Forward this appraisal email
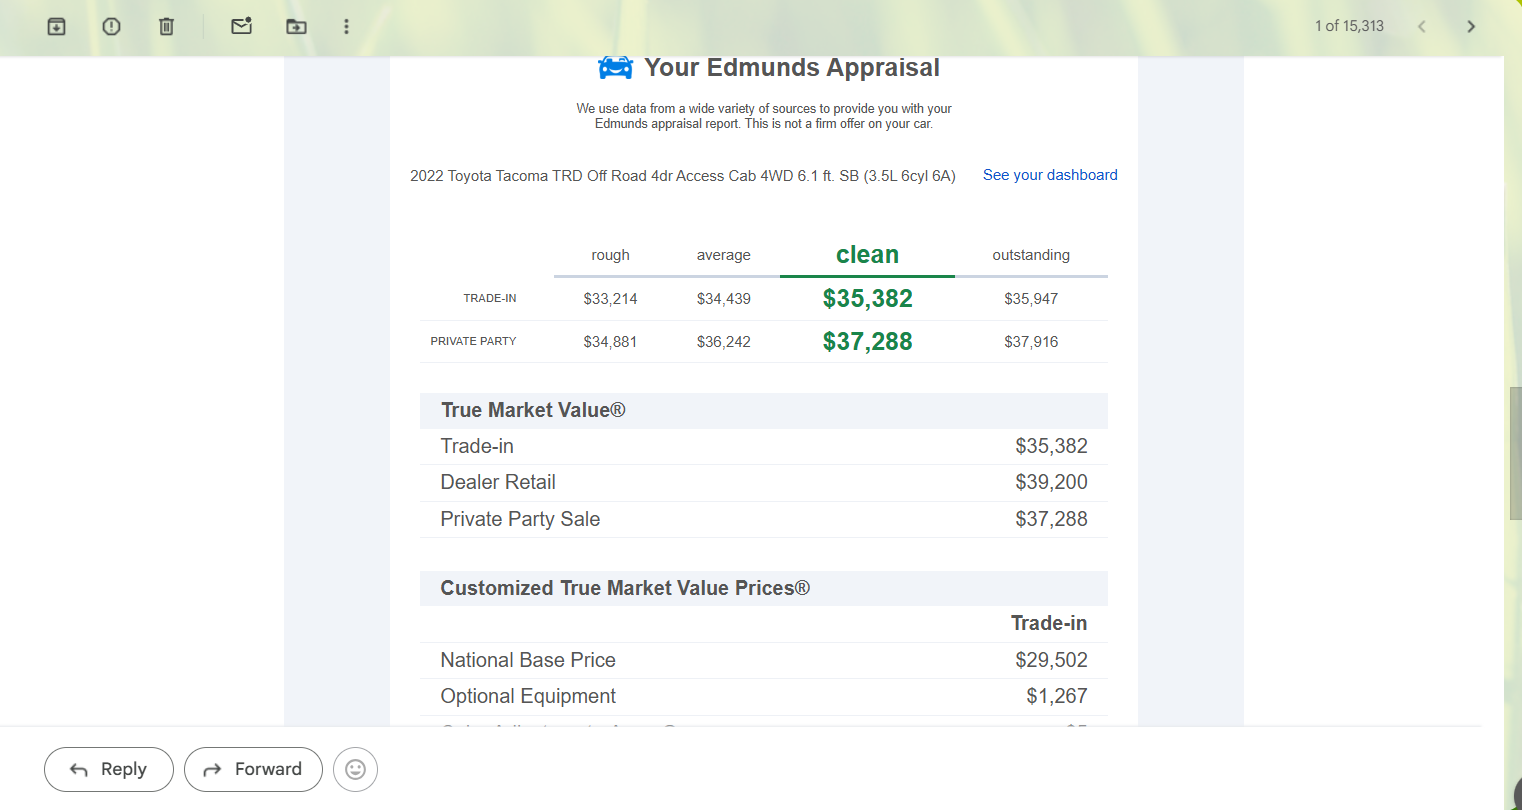The image size is (1522, 810). pos(253,769)
